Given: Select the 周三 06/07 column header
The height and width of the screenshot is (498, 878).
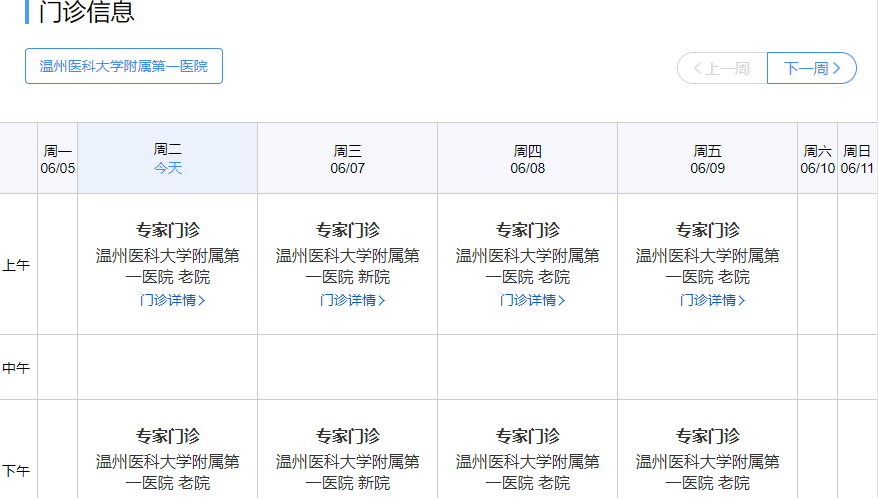Looking at the screenshot, I should point(348,158).
